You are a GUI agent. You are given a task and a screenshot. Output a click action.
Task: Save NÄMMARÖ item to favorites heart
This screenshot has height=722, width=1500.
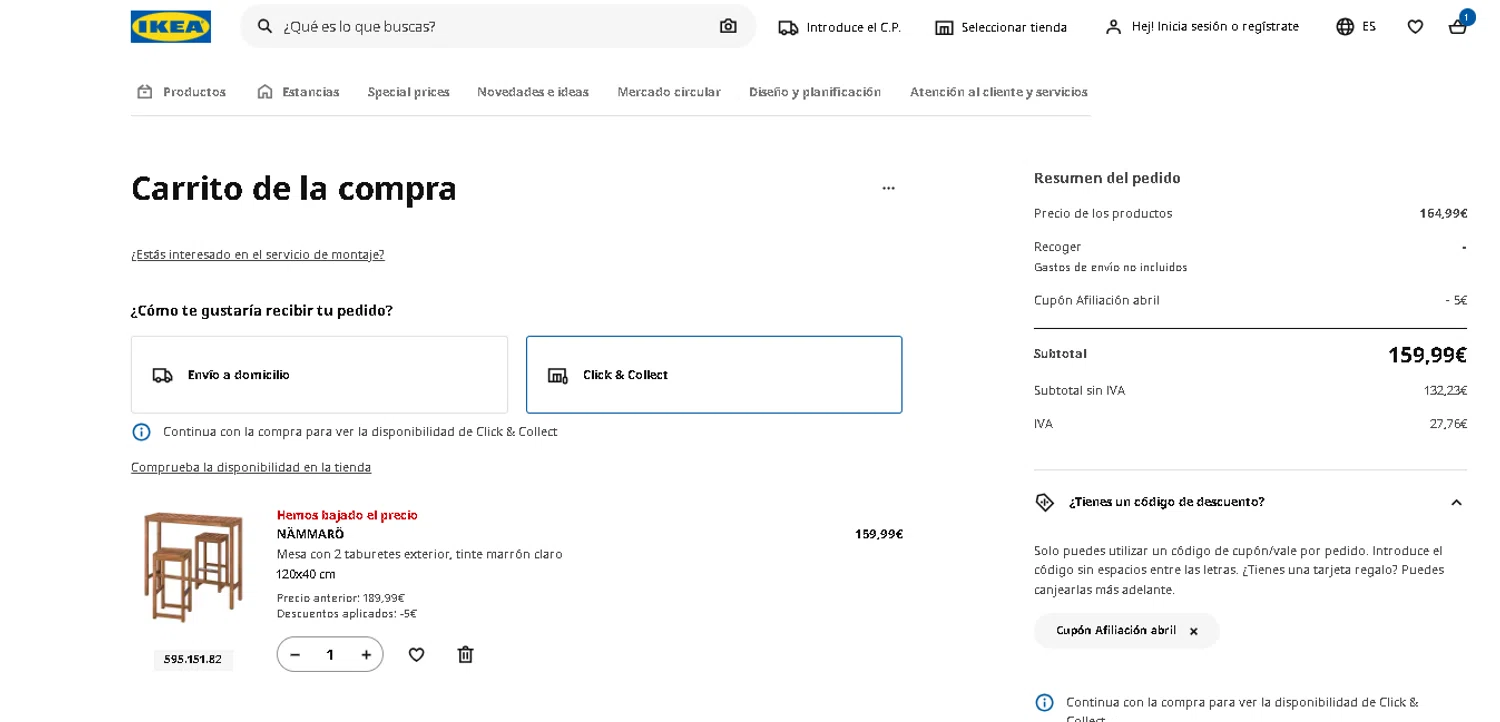tap(416, 655)
